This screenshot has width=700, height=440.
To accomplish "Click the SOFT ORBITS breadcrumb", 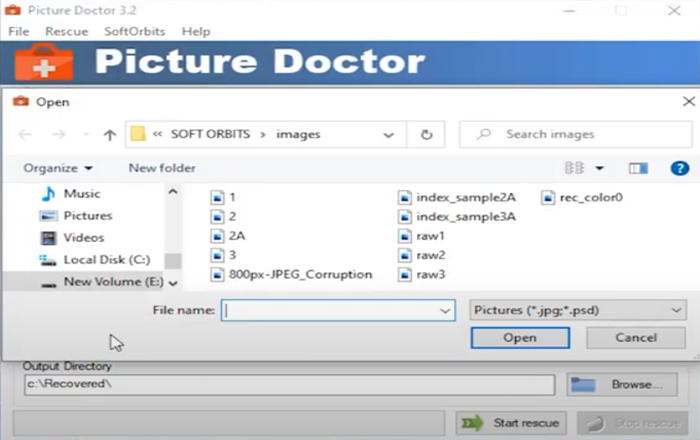I will point(210,134).
